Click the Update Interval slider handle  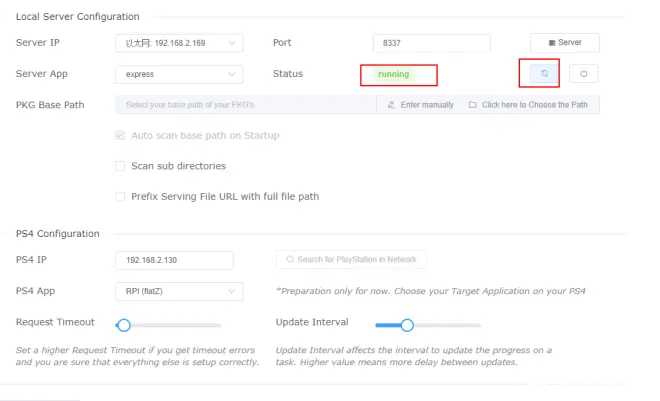click(x=407, y=325)
